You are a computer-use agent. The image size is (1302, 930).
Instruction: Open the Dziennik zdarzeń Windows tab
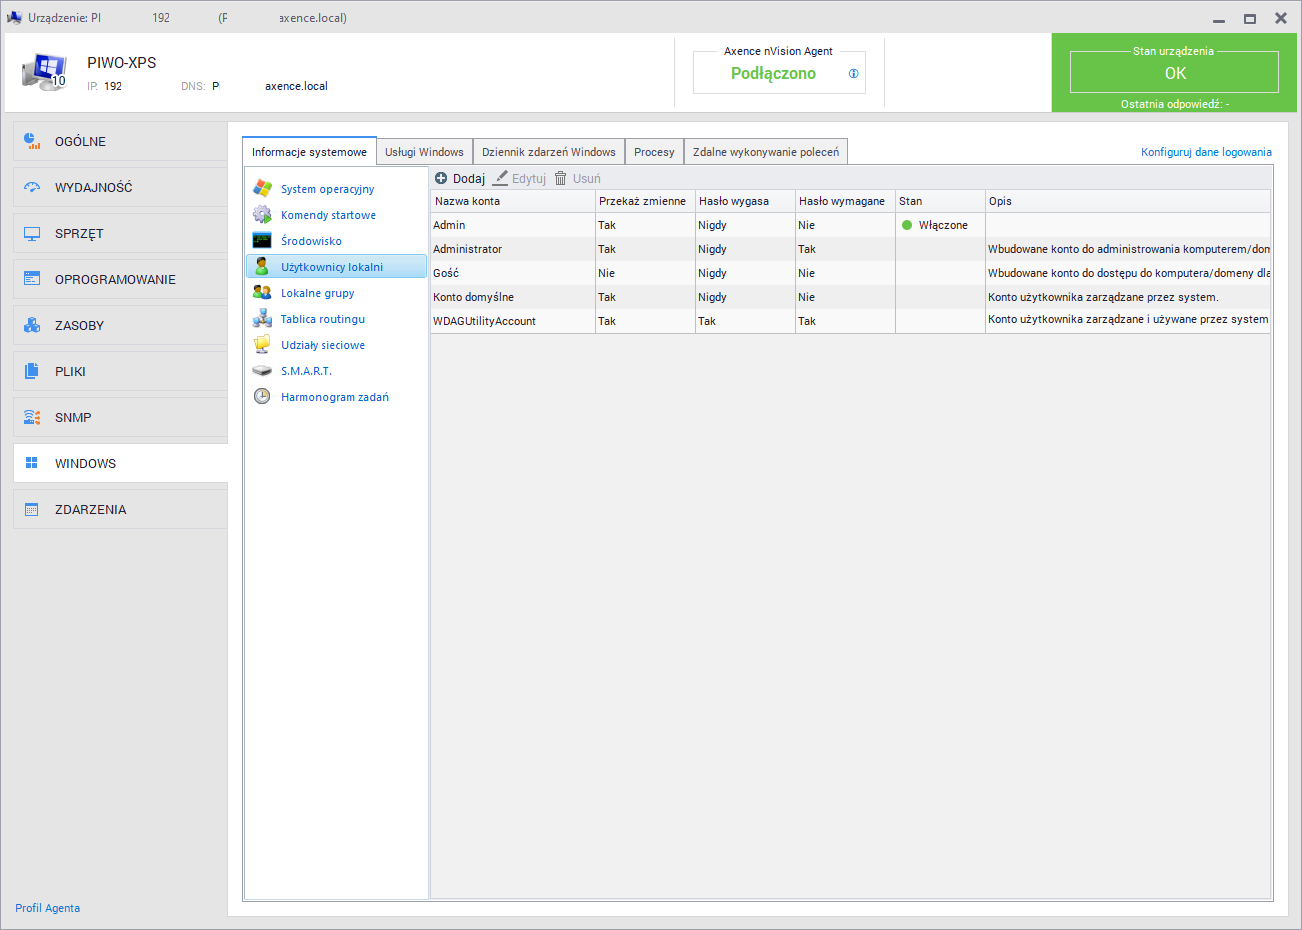(x=548, y=152)
